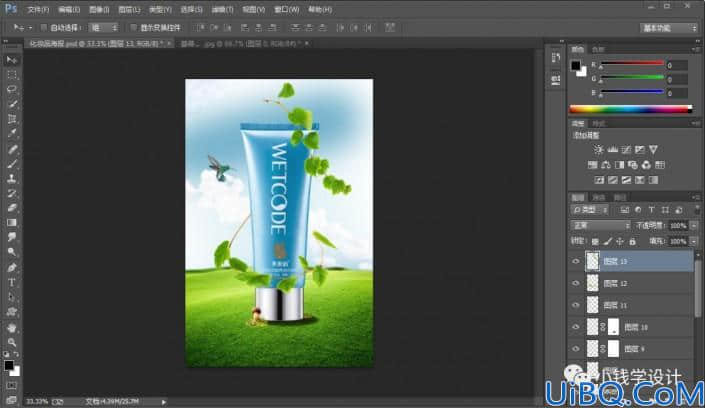This screenshot has width=705, height=408.
Task: Select the Eyedropper tool
Action: (x=12, y=134)
